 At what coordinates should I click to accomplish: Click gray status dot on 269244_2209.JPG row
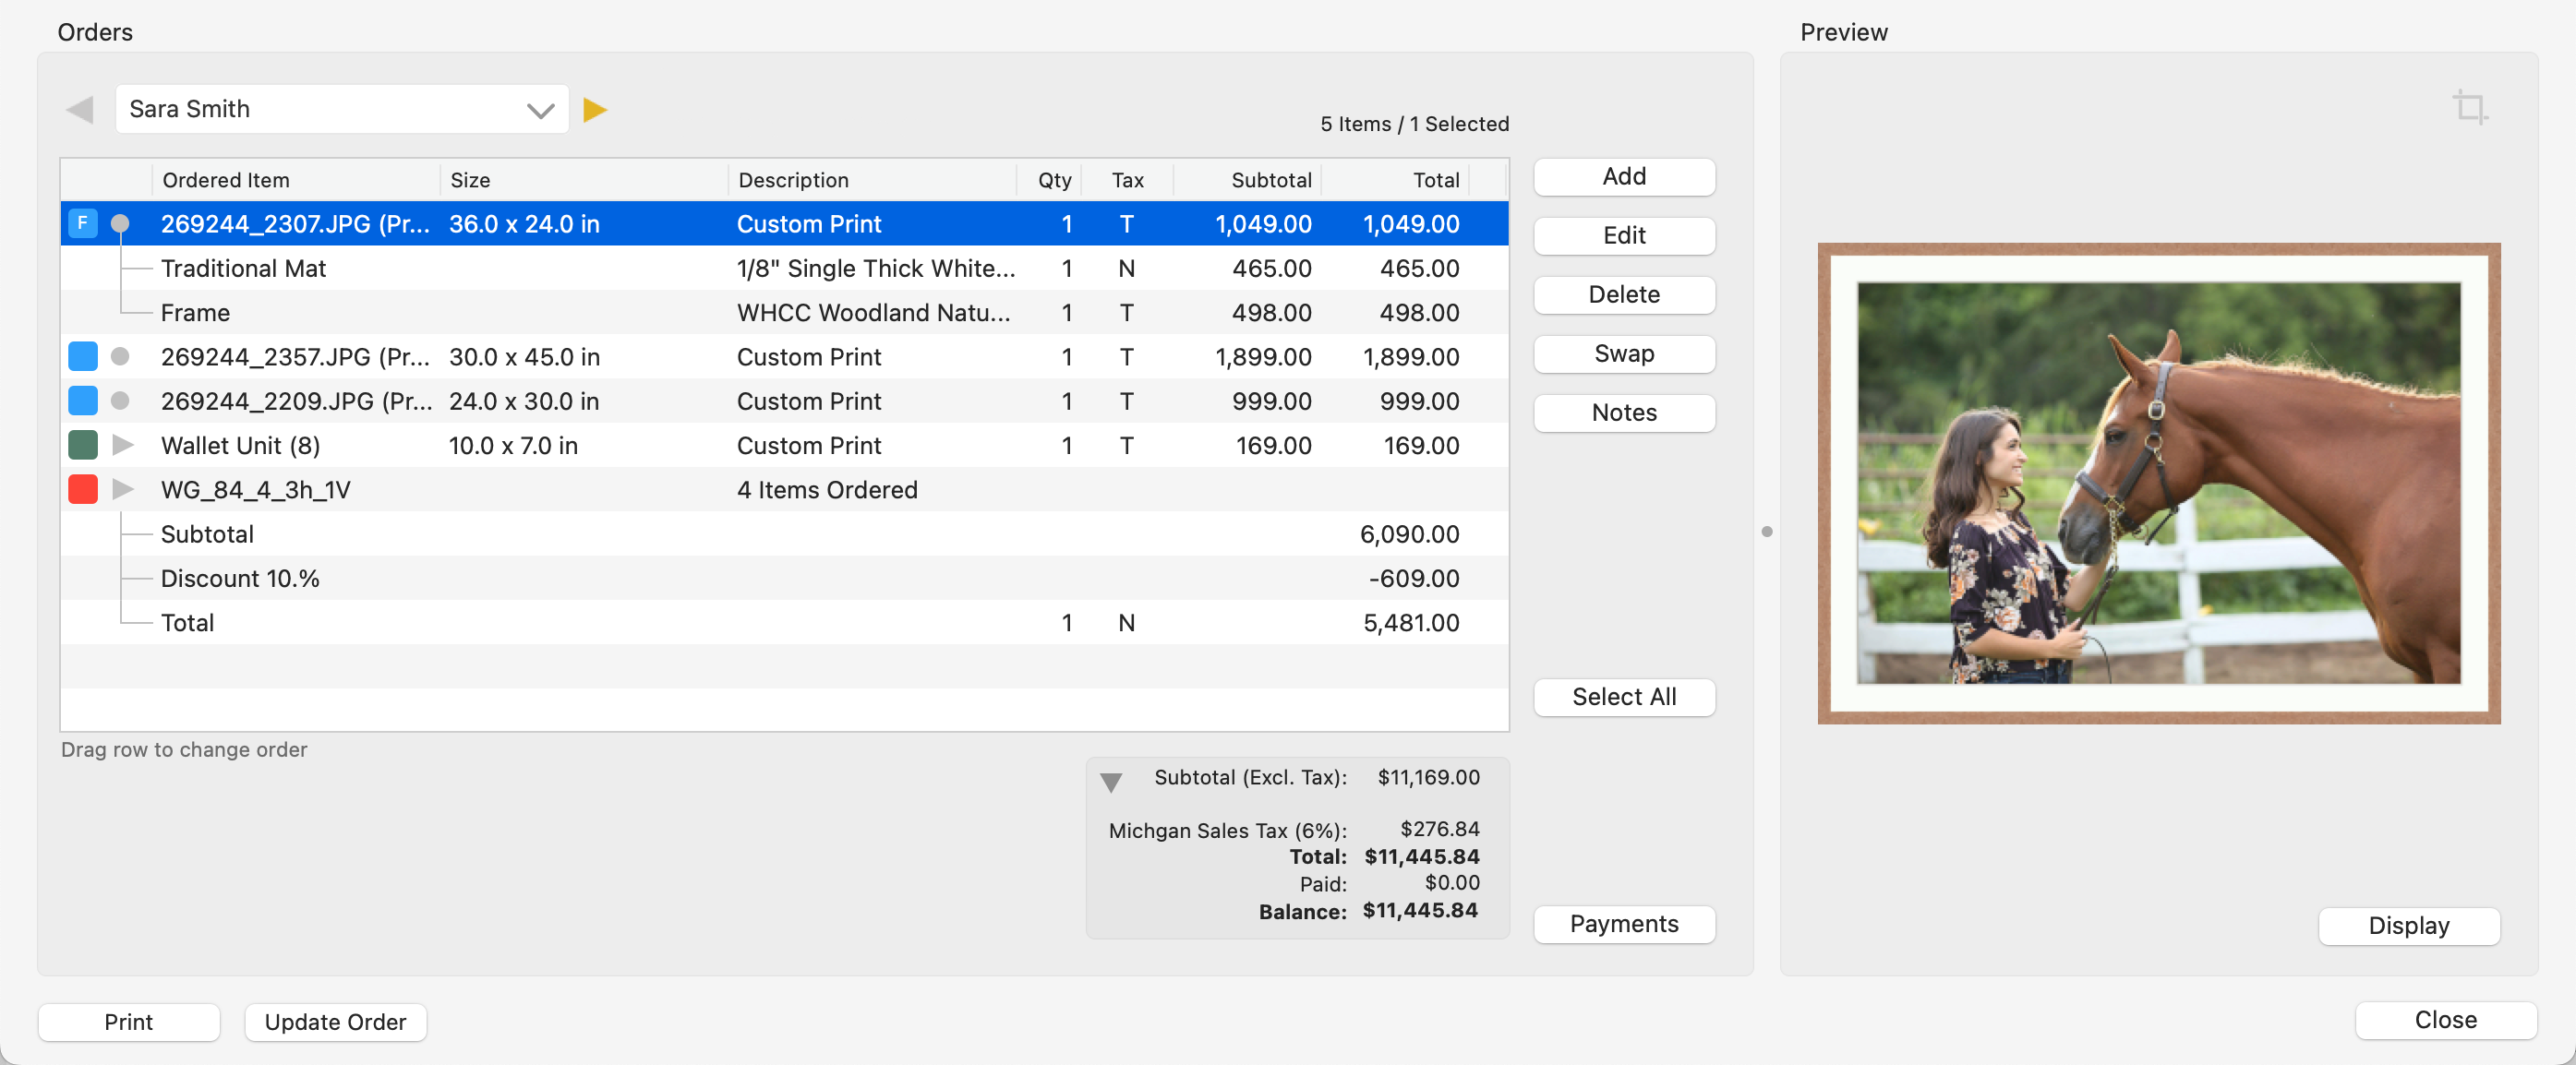tap(120, 400)
